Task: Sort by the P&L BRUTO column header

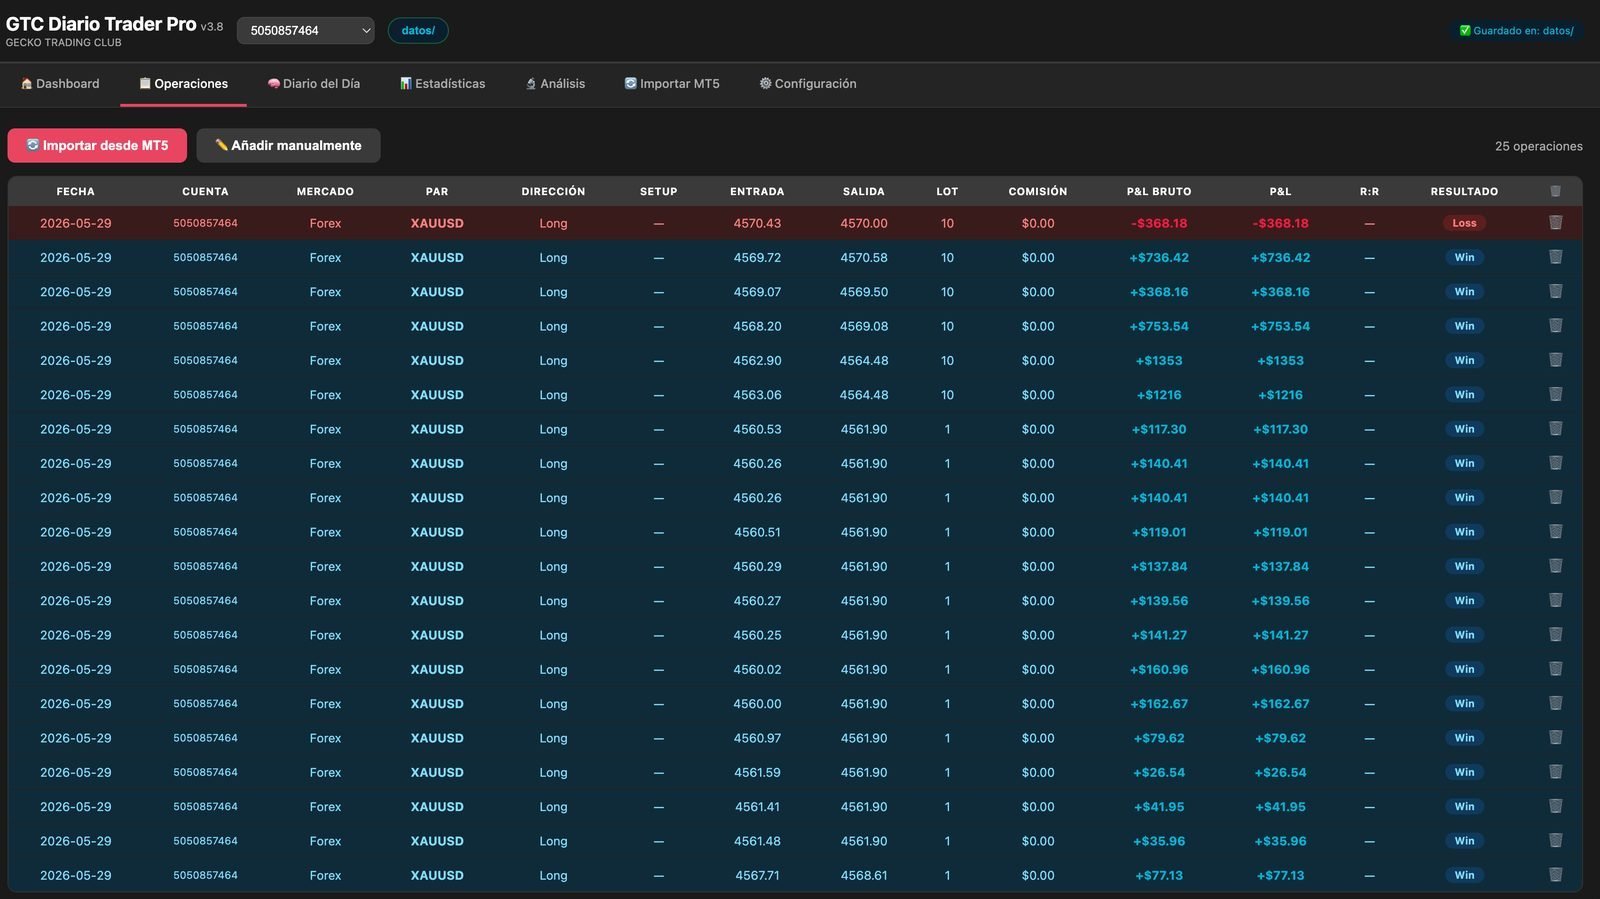Action: point(1159,191)
